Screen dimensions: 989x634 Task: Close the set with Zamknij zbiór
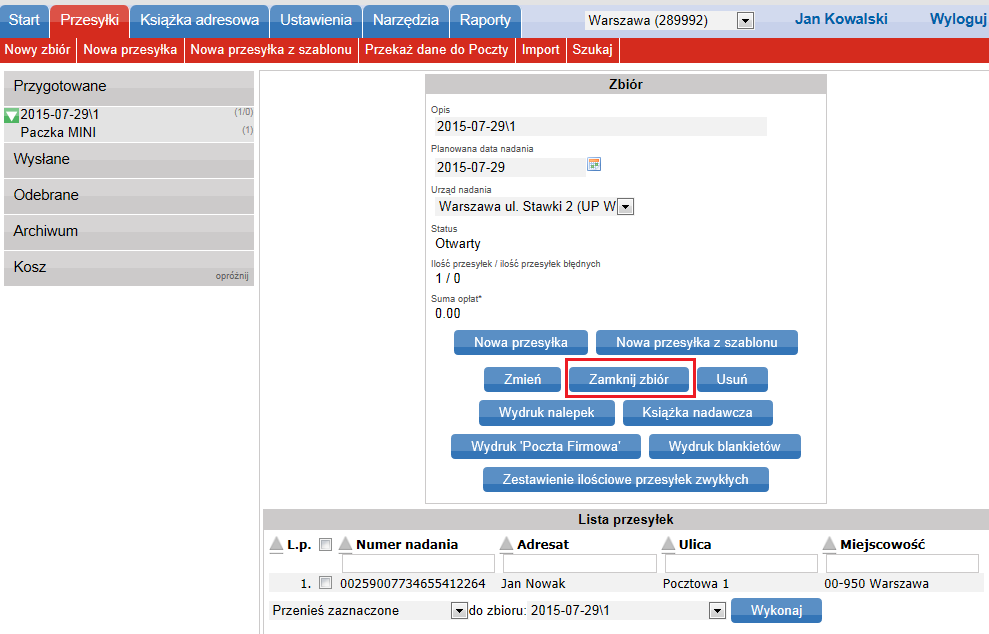click(629, 379)
